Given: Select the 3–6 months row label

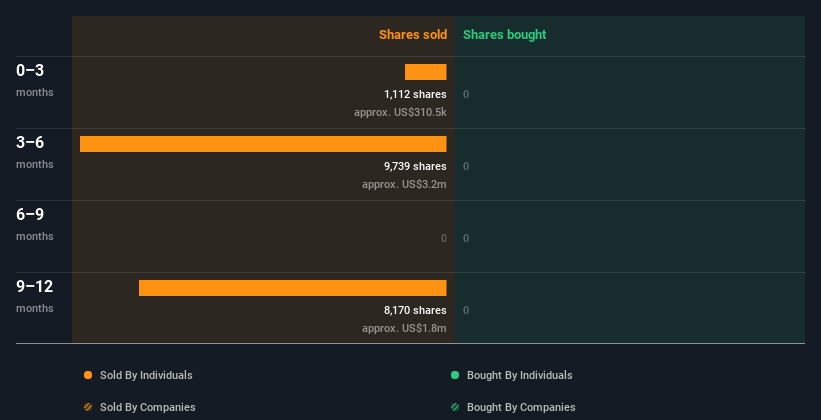Looking at the screenshot, I should [31, 143].
